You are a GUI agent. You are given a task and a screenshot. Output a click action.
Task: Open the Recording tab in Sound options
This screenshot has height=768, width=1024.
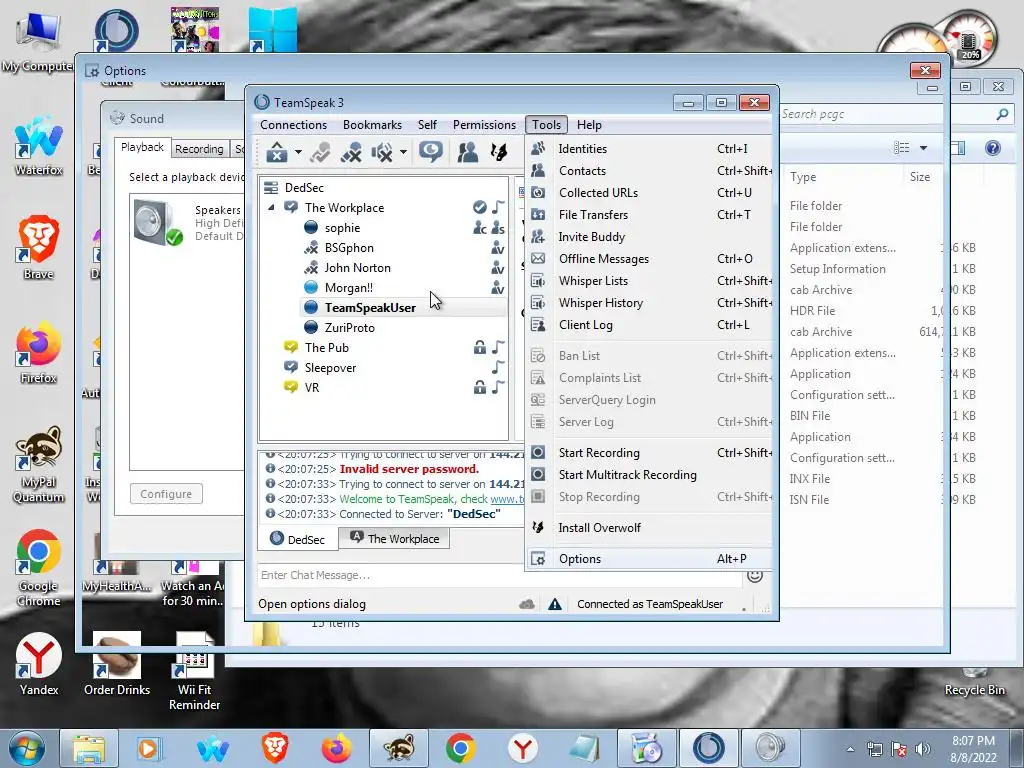tap(199, 149)
